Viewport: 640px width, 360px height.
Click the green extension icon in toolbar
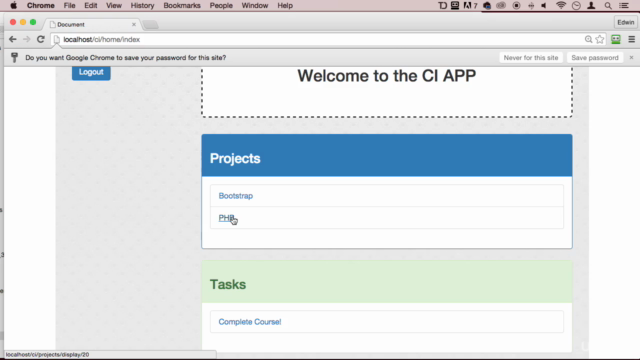pos(616,39)
